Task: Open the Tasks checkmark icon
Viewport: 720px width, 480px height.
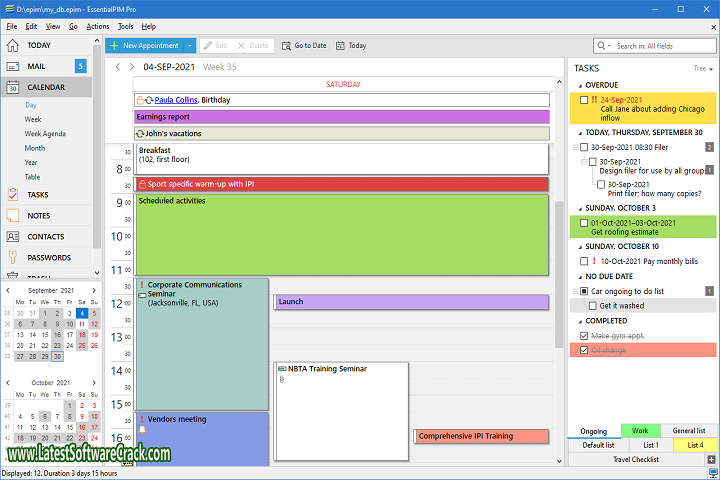Action: tap(13, 195)
